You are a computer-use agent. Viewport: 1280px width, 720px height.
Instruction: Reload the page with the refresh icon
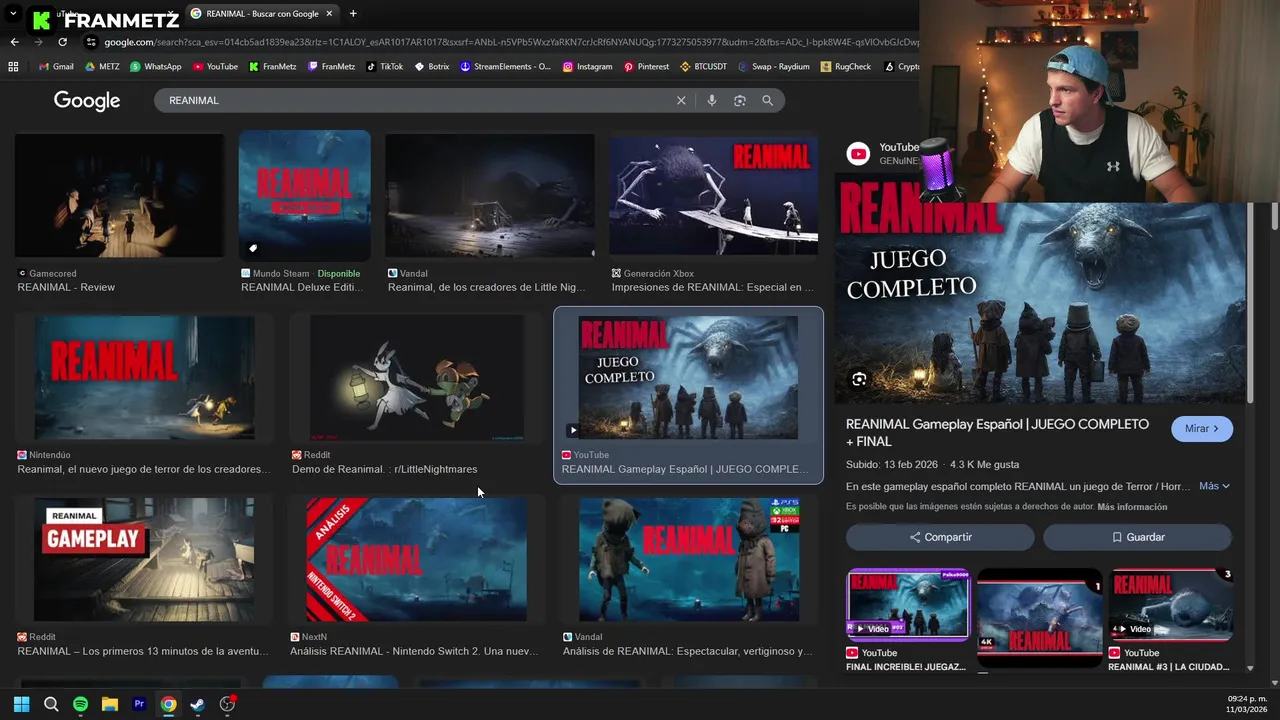[x=62, y=42]
